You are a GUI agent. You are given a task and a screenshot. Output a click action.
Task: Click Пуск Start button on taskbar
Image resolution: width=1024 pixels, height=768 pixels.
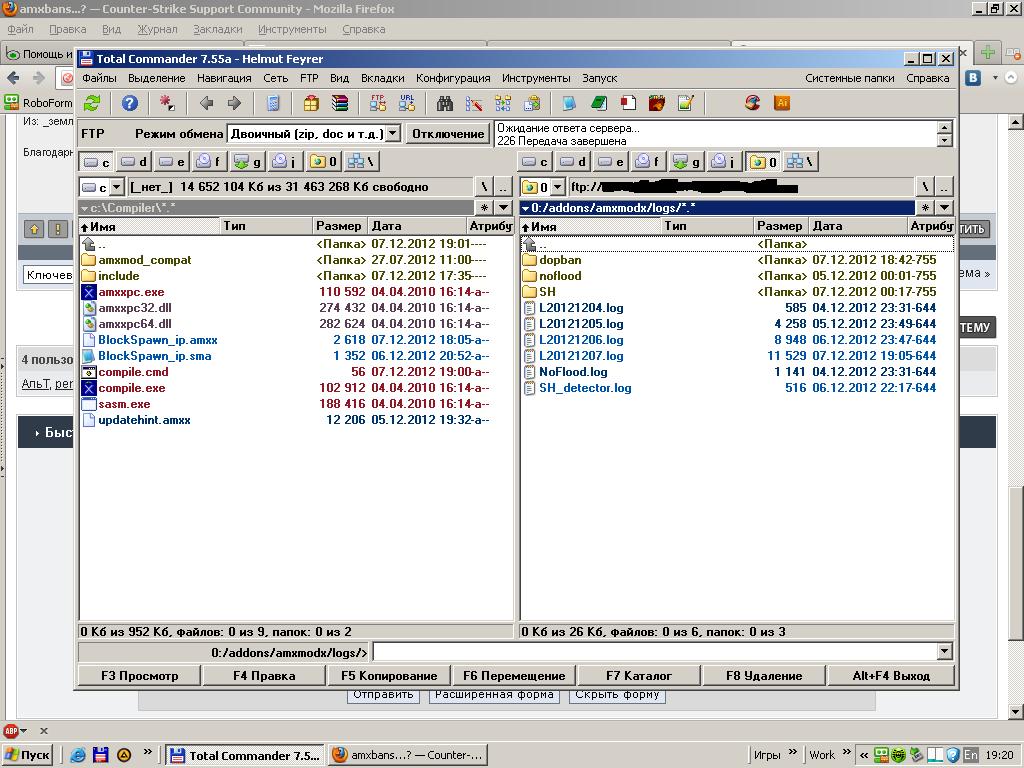tap(27, 755)
